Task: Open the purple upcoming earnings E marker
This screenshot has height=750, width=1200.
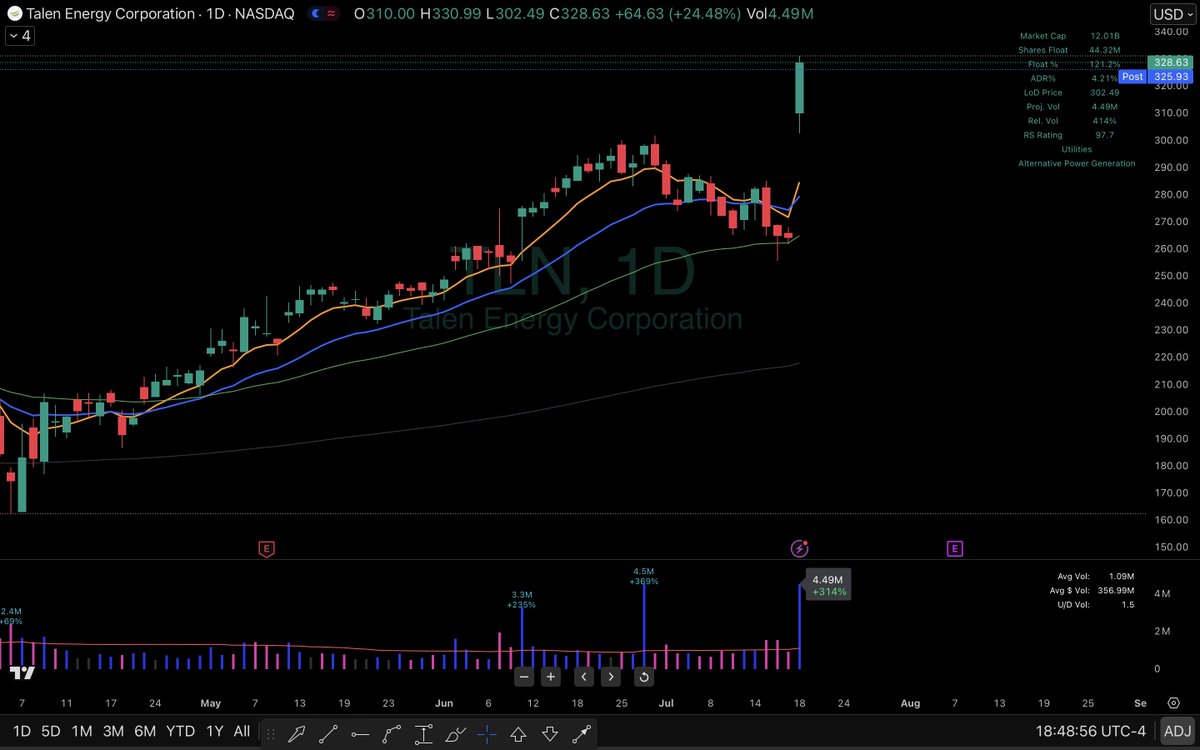Action: [955, 548]
